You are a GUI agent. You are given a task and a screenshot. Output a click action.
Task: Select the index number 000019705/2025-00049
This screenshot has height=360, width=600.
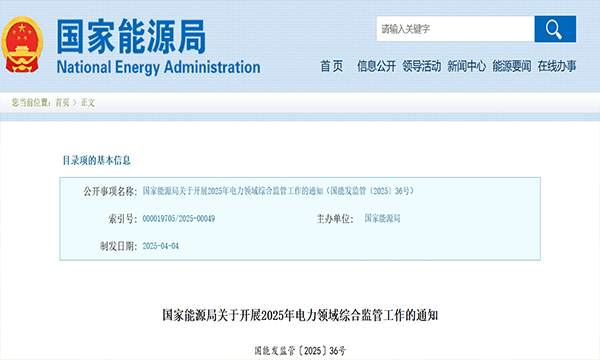coord(179,218)
